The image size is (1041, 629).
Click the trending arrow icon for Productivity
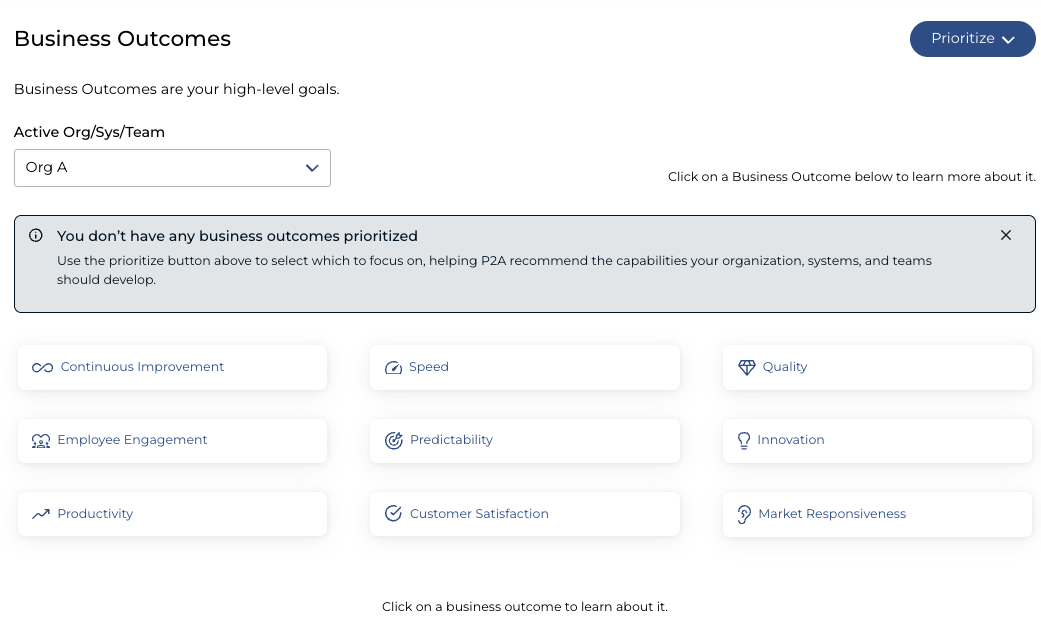41,514
